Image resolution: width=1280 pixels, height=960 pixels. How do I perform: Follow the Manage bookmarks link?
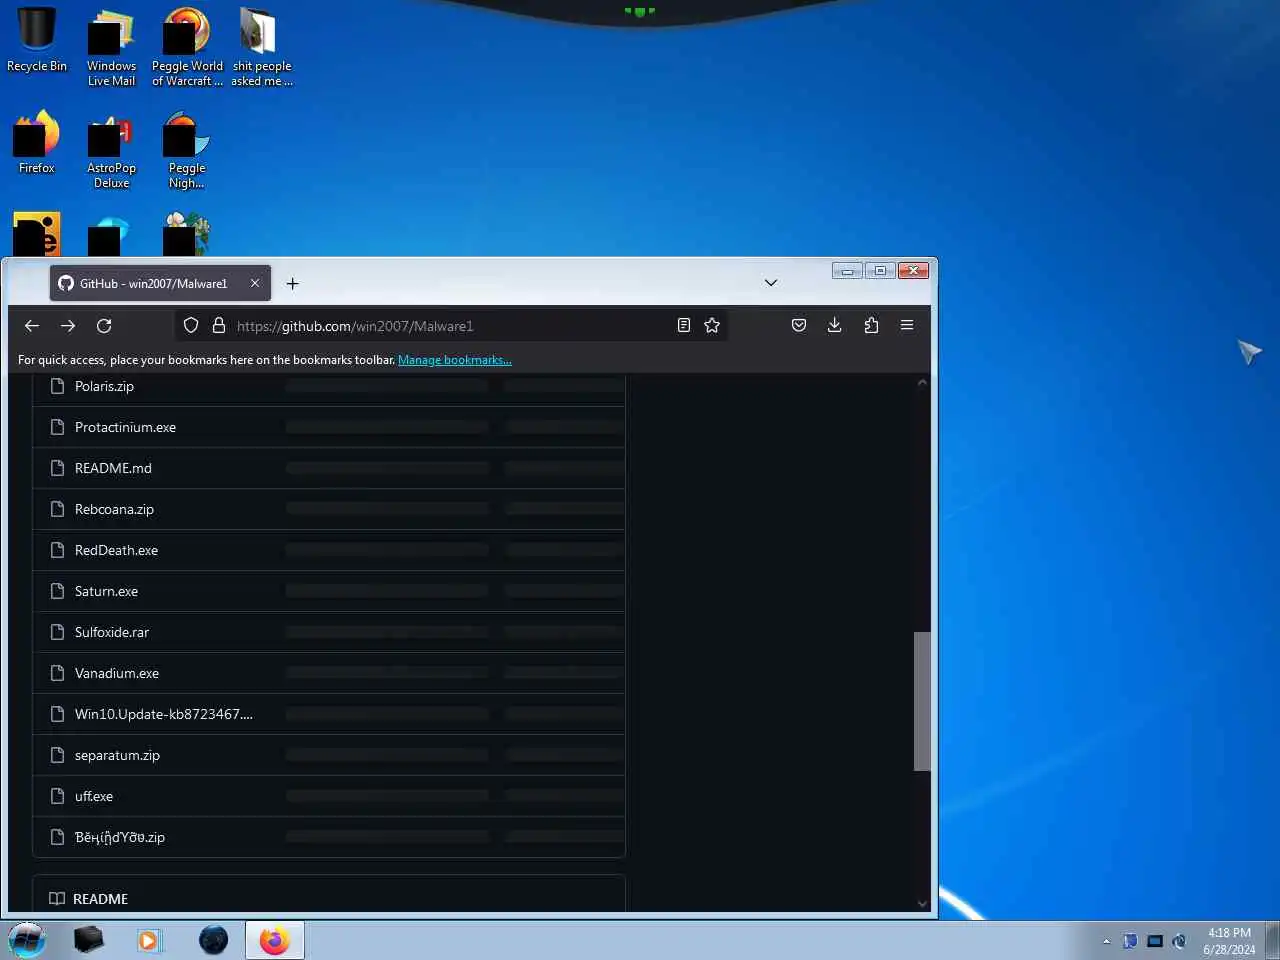click(455, 360)
